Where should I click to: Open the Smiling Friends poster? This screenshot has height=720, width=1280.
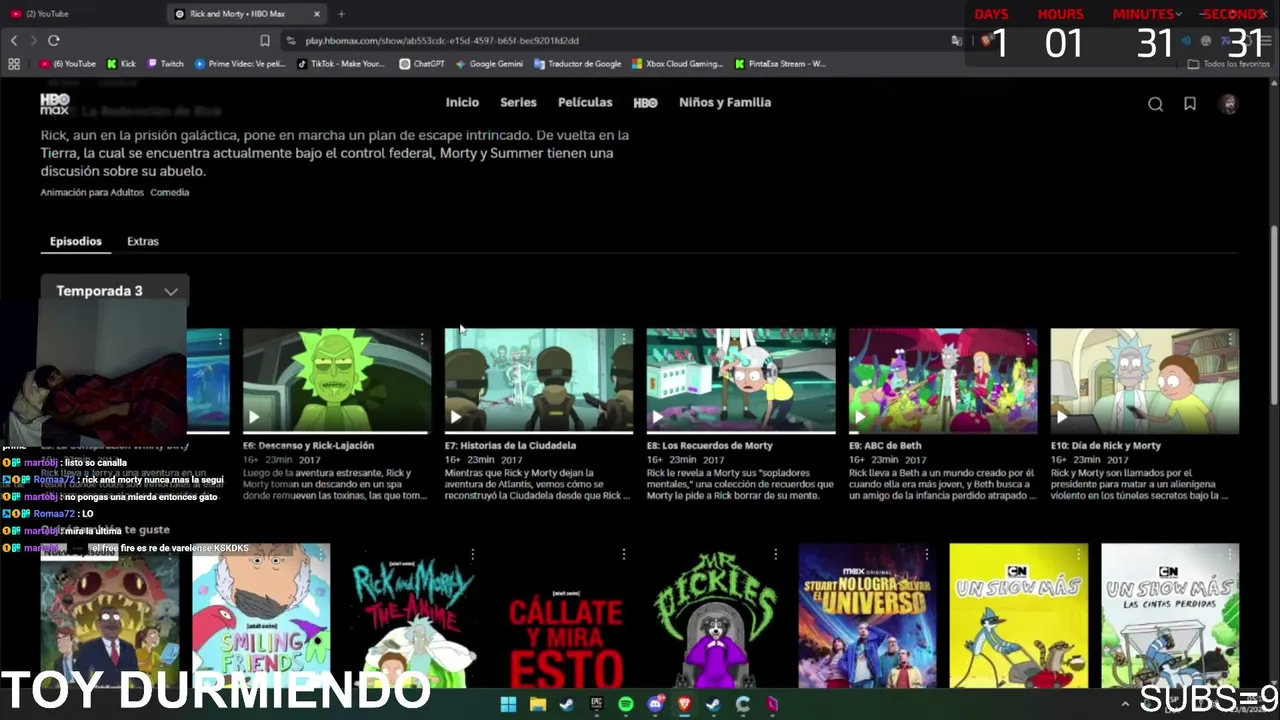[261, 616]
